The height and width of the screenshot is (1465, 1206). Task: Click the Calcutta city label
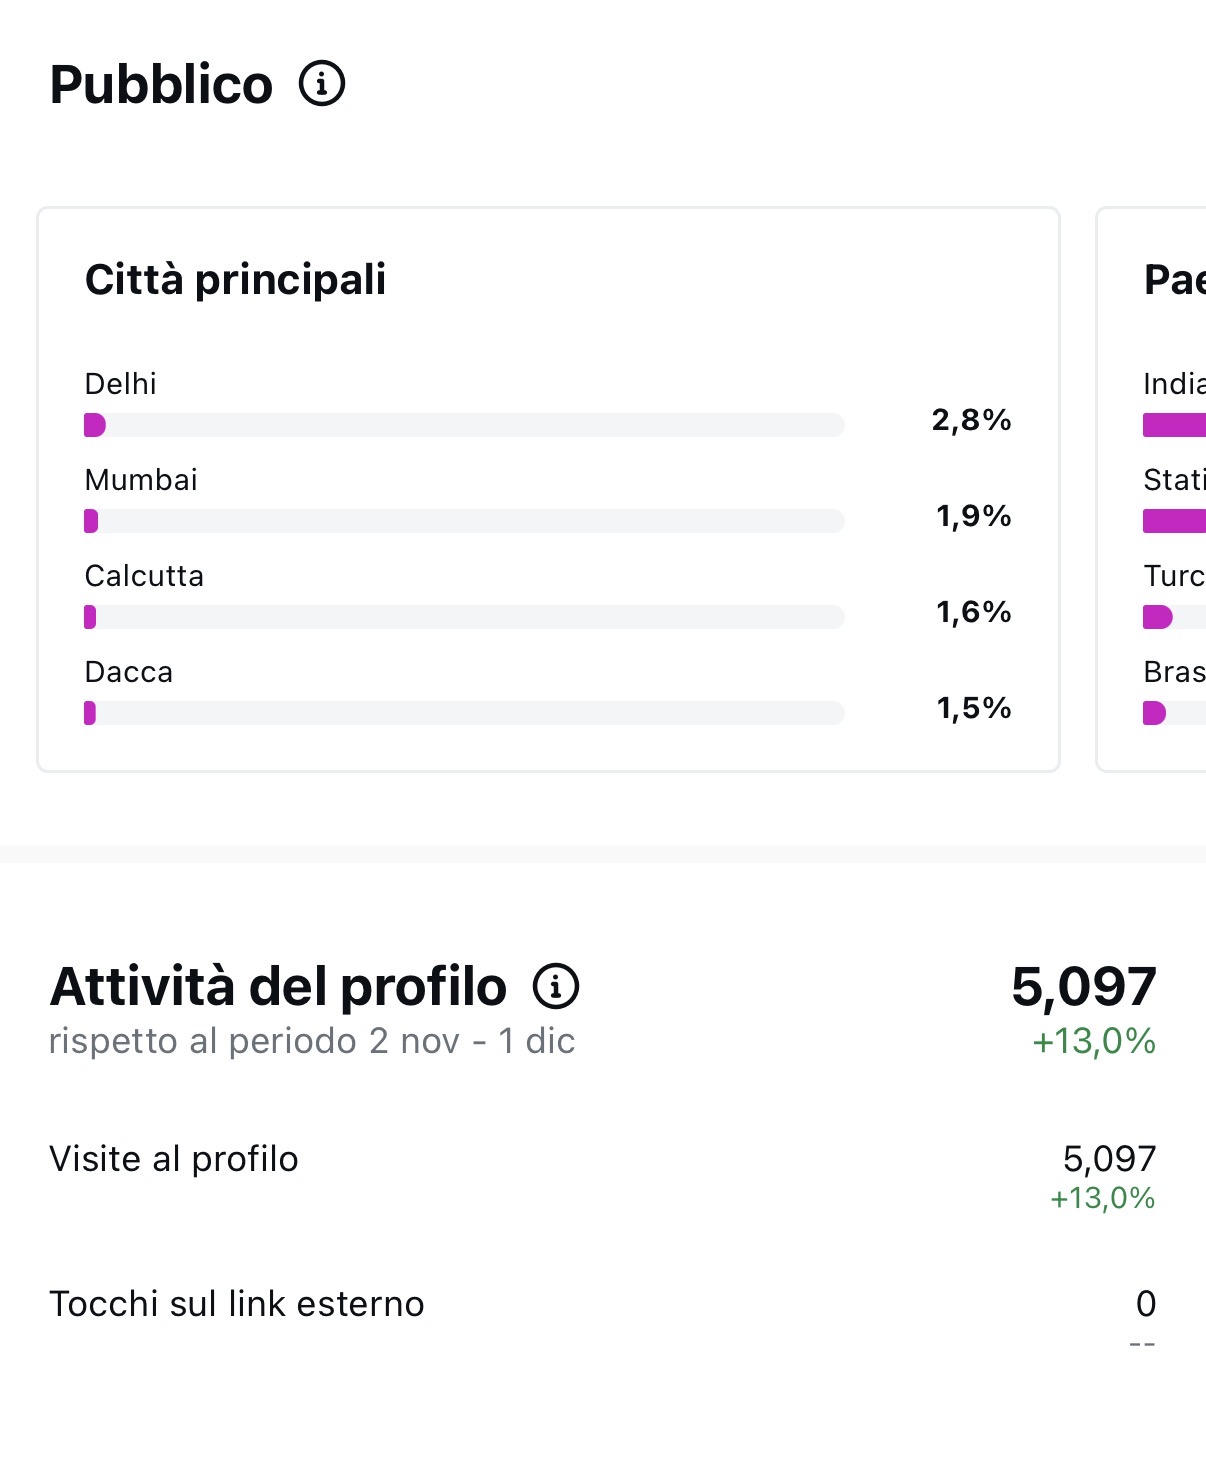[x=144, y=576]
